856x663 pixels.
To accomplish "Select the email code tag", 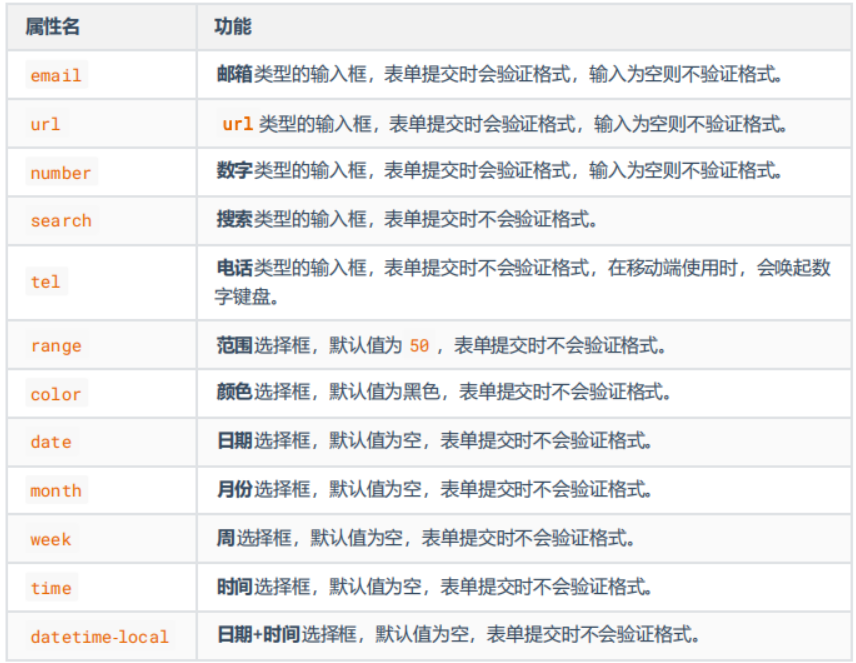I will [x=56, y=76].
